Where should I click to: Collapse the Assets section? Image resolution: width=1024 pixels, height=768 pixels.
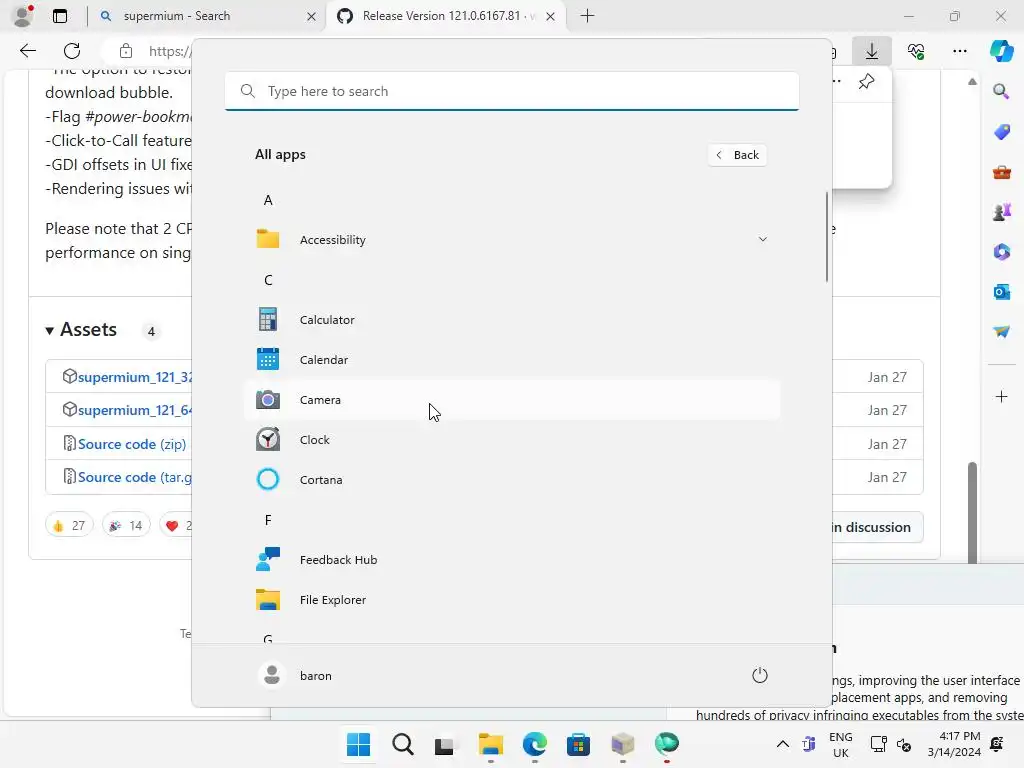[81, 330]
